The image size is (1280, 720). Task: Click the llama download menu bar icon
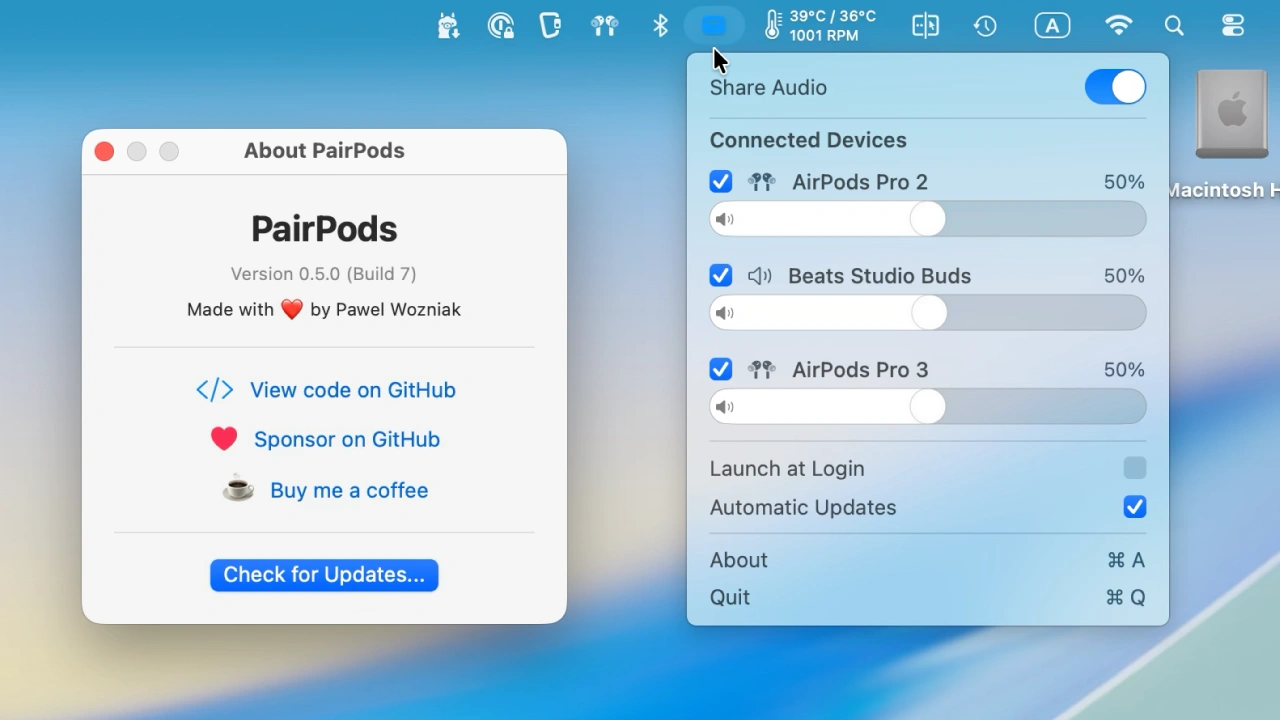[447, 25]
